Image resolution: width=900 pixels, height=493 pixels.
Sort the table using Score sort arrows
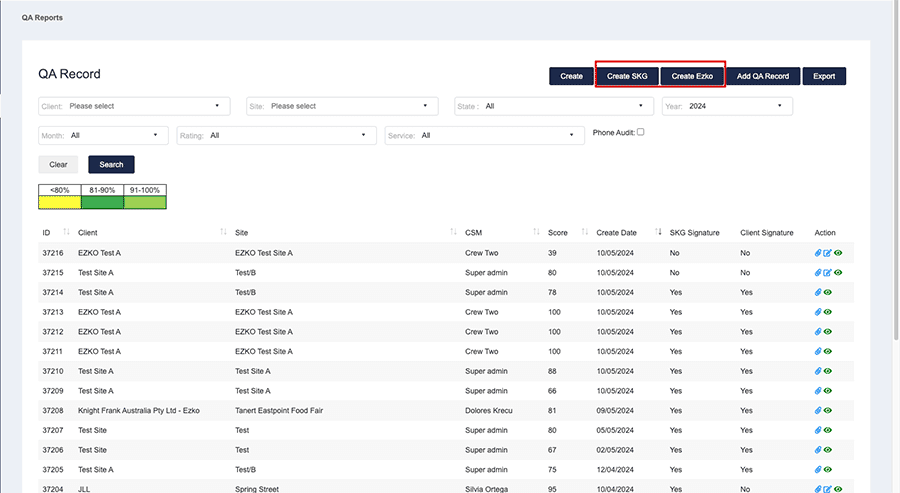coord(586,233)
